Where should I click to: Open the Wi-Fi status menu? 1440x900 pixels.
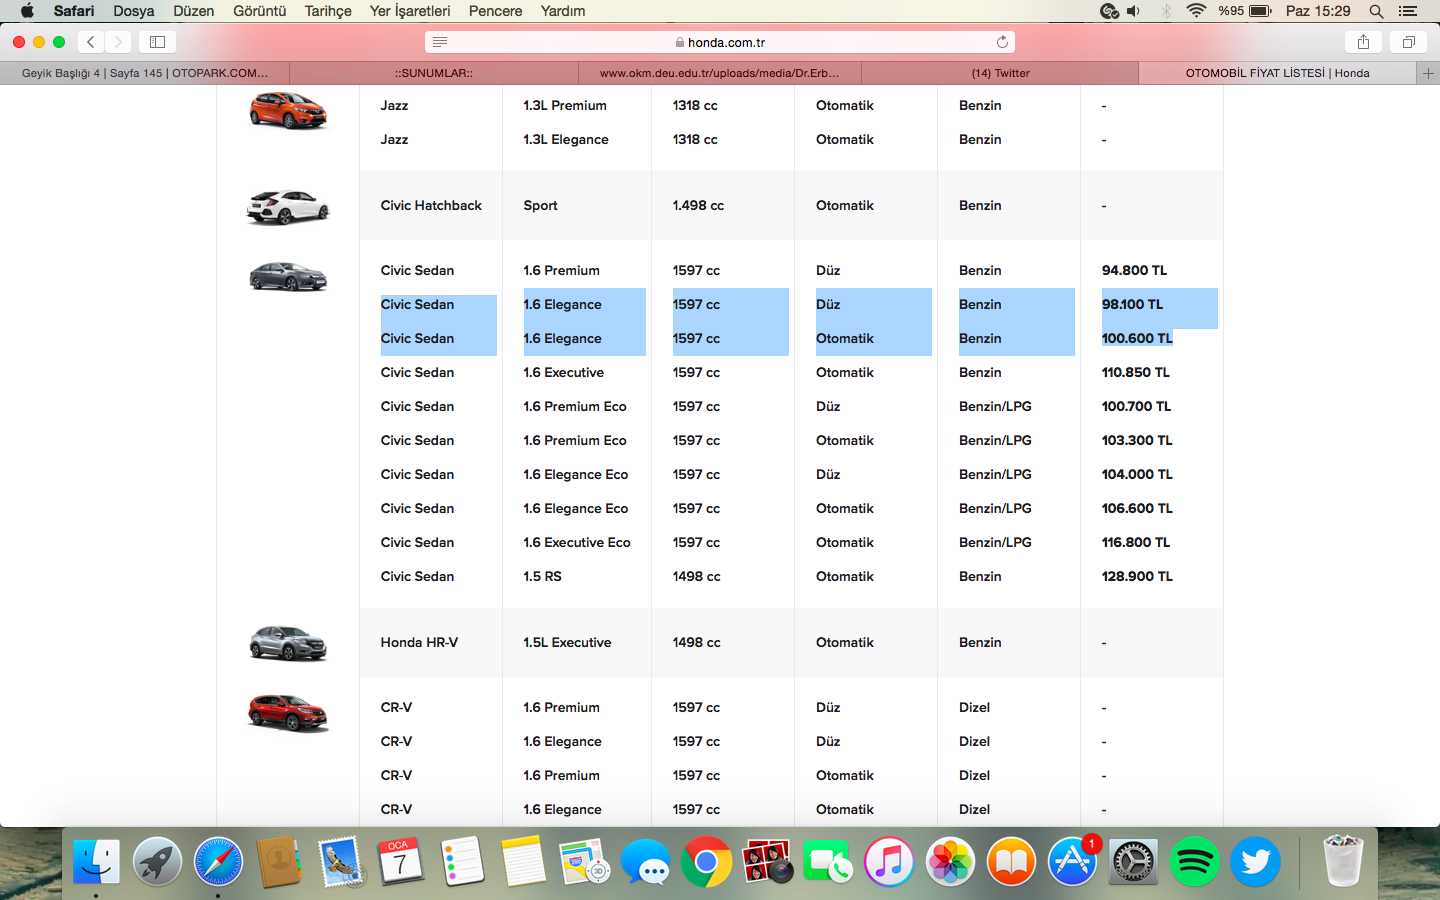tap(1196, 11)
